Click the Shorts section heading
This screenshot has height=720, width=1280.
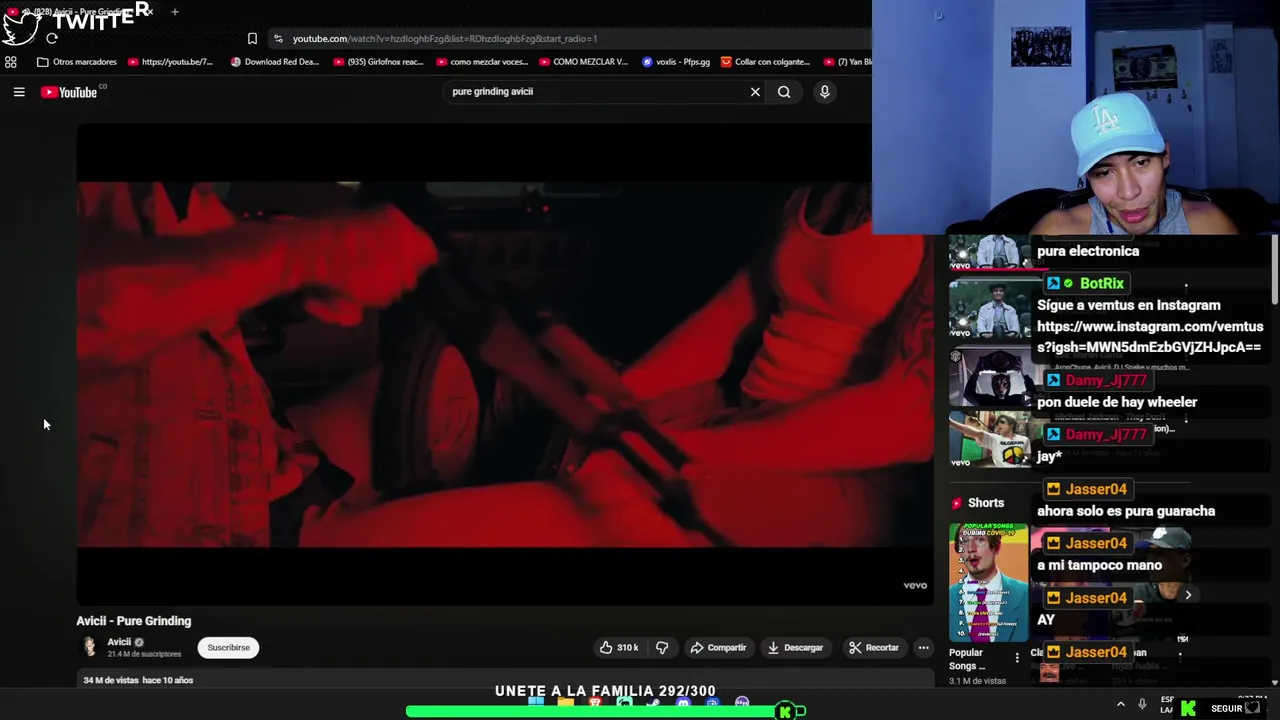tap(985, 503)
